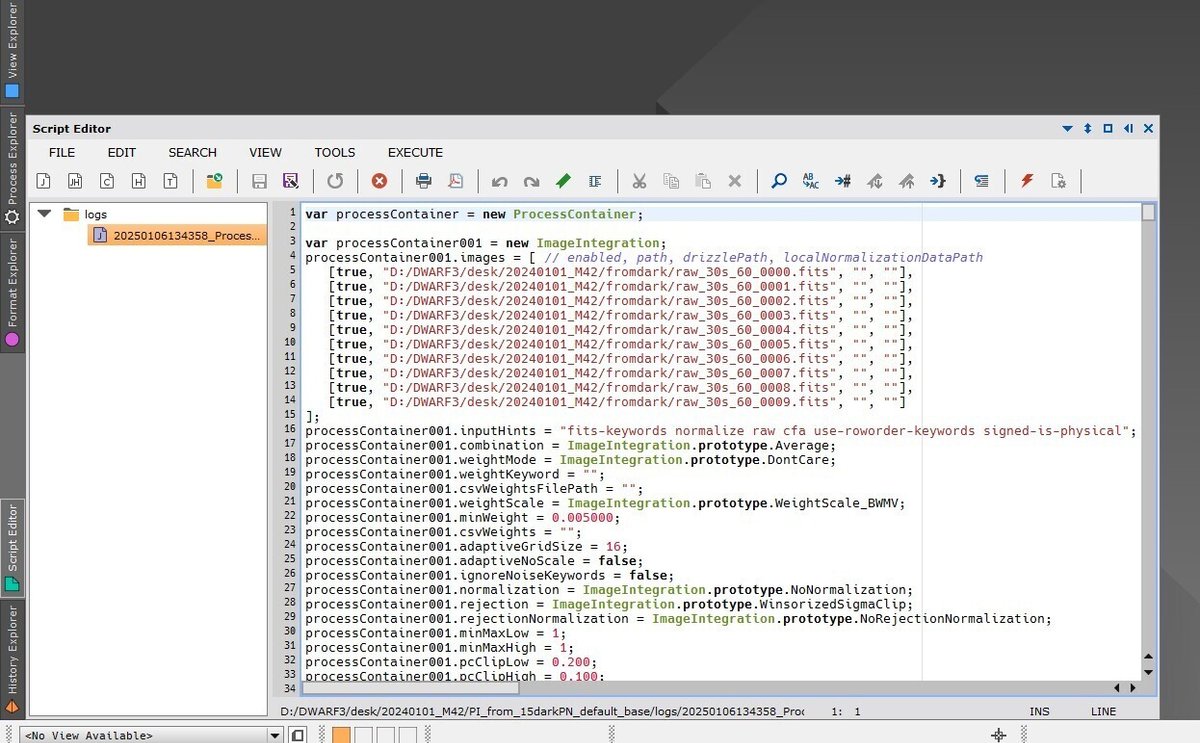The width and height of the screenshot is (1200, 743).
Task: Print the current script
Action: pyautogui.click(x=423, y=181)
